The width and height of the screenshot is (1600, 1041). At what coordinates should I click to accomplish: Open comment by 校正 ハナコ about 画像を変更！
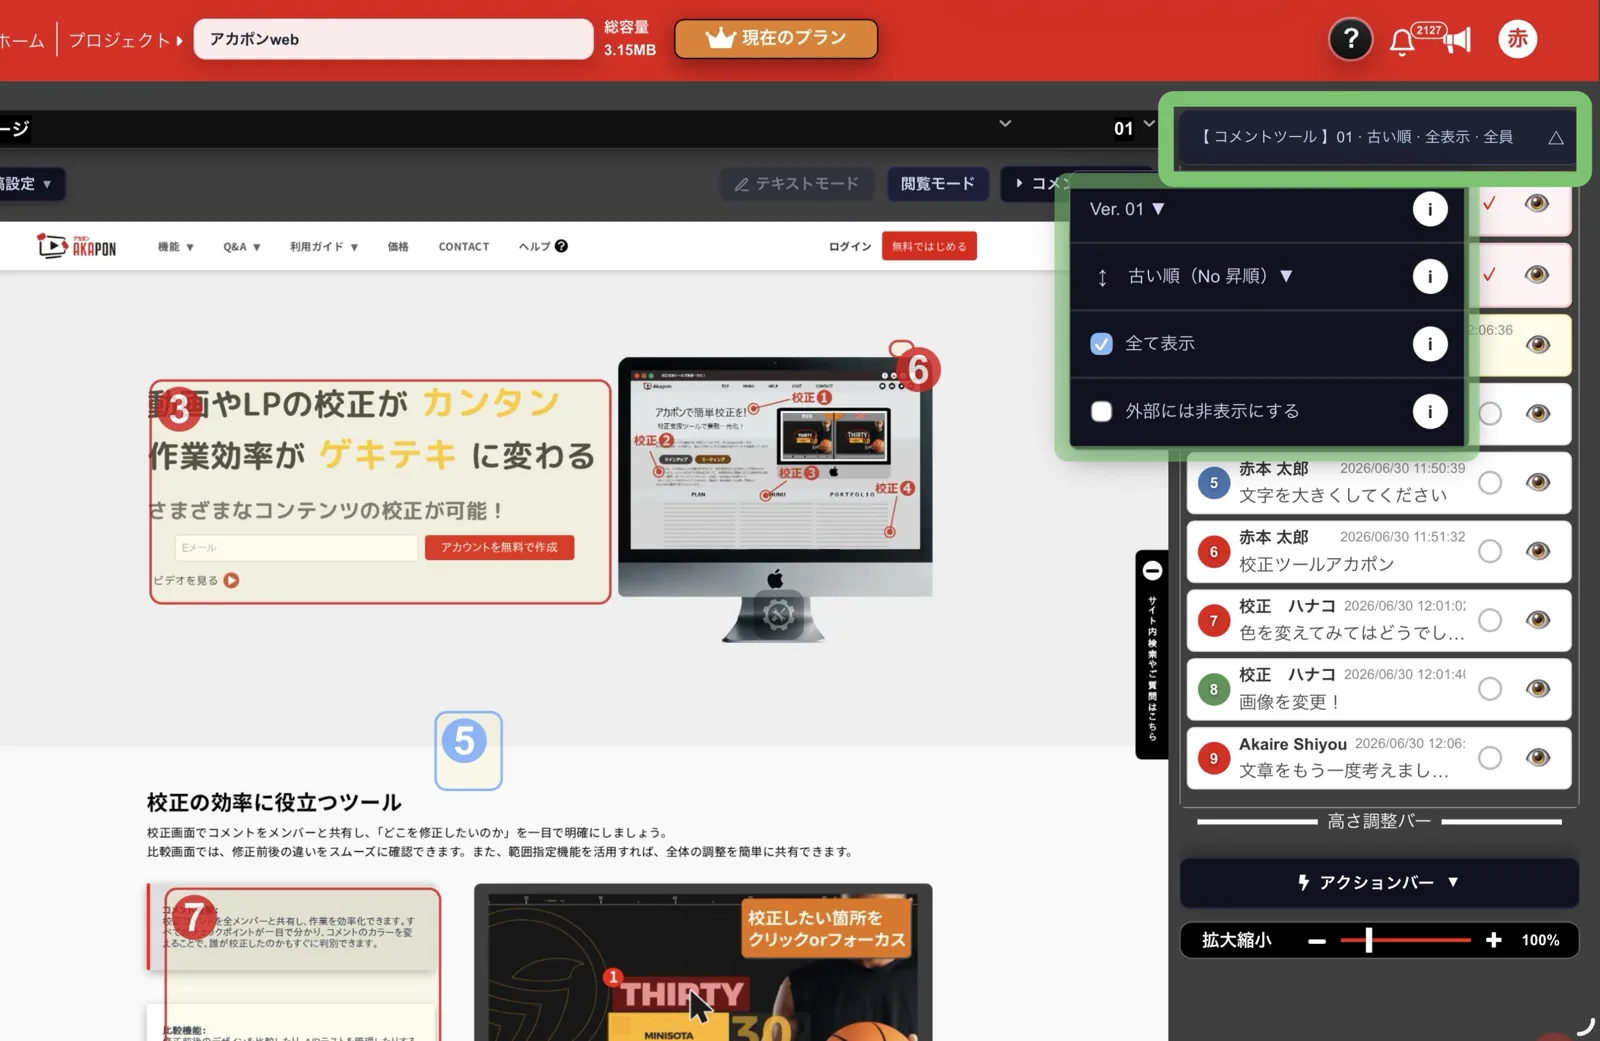pyautogui.click(x=1378, y=689)
